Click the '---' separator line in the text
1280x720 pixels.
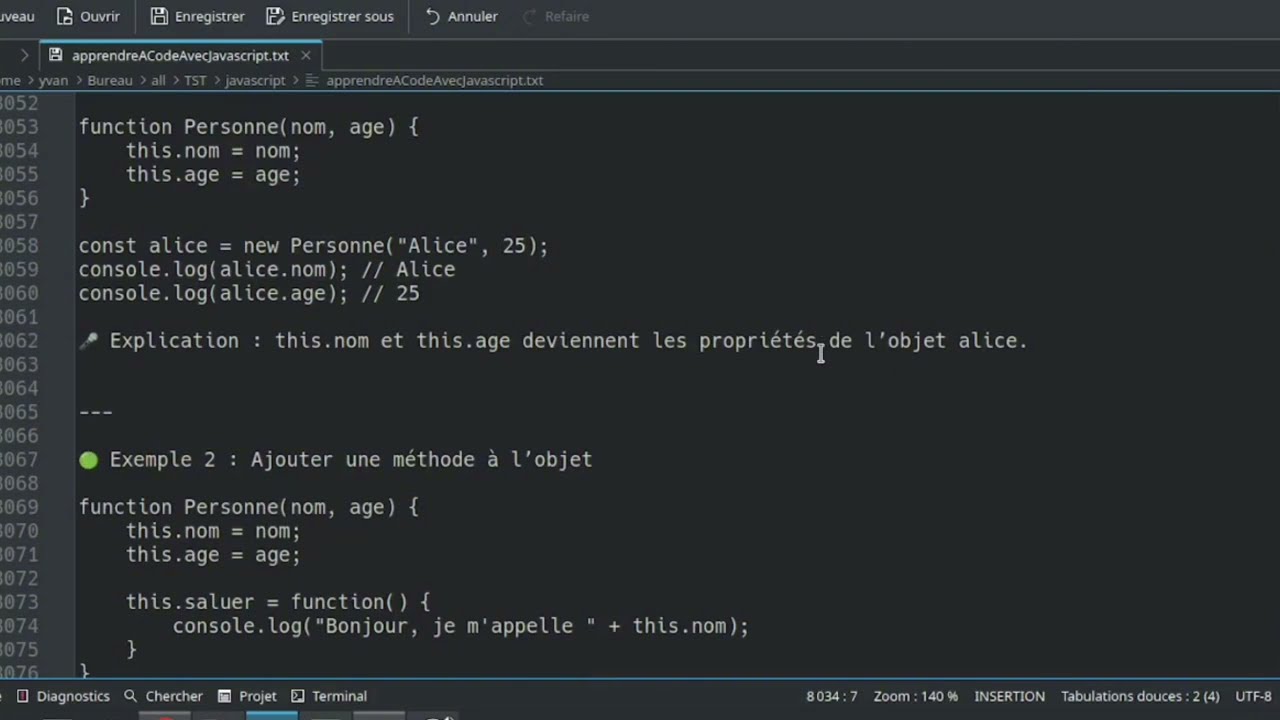(x=96, y=412)
